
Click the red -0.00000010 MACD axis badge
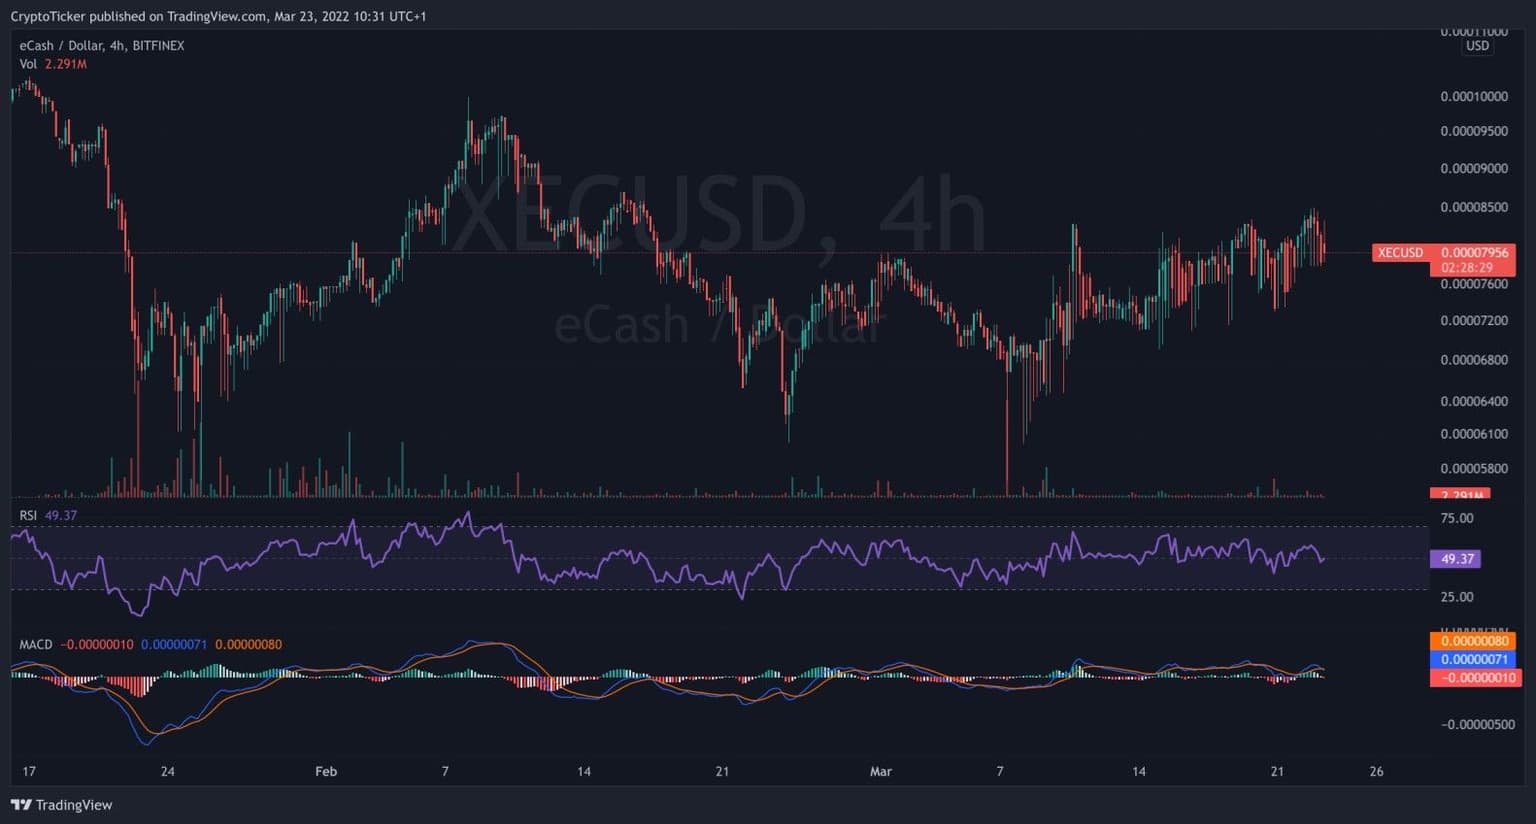(1473, 677)
